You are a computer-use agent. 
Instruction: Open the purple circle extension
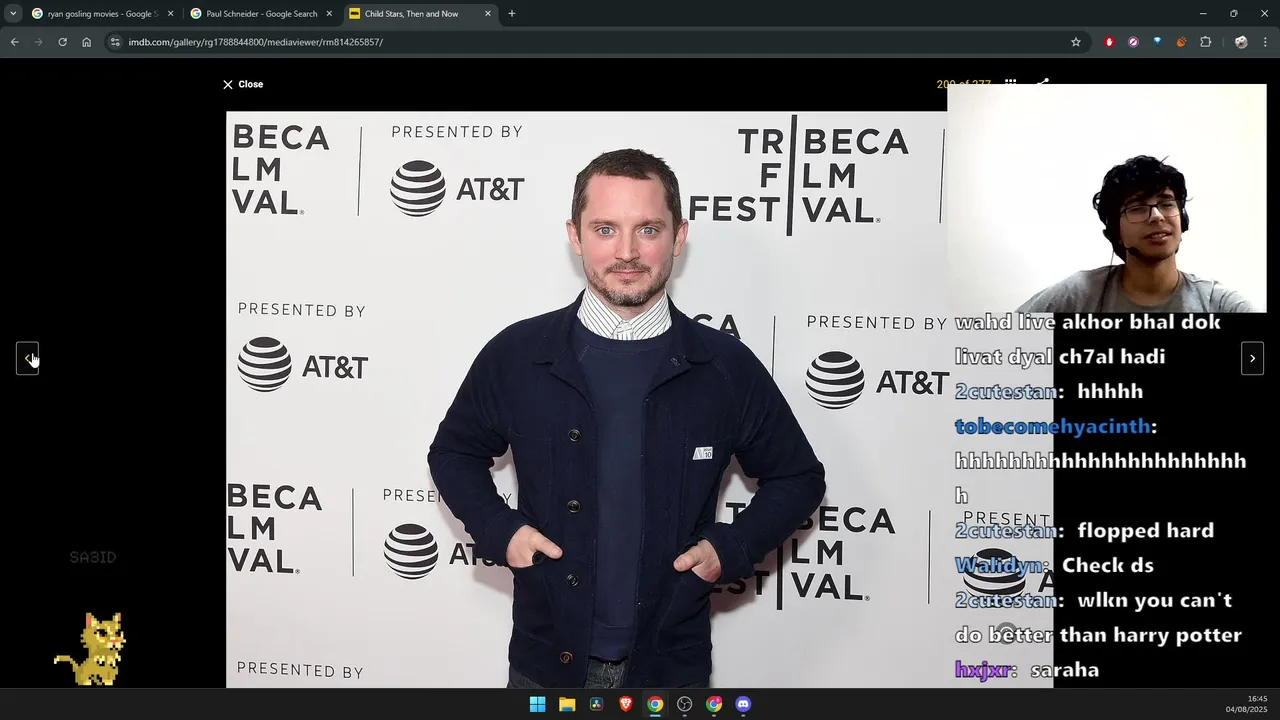coord(1133,42)
